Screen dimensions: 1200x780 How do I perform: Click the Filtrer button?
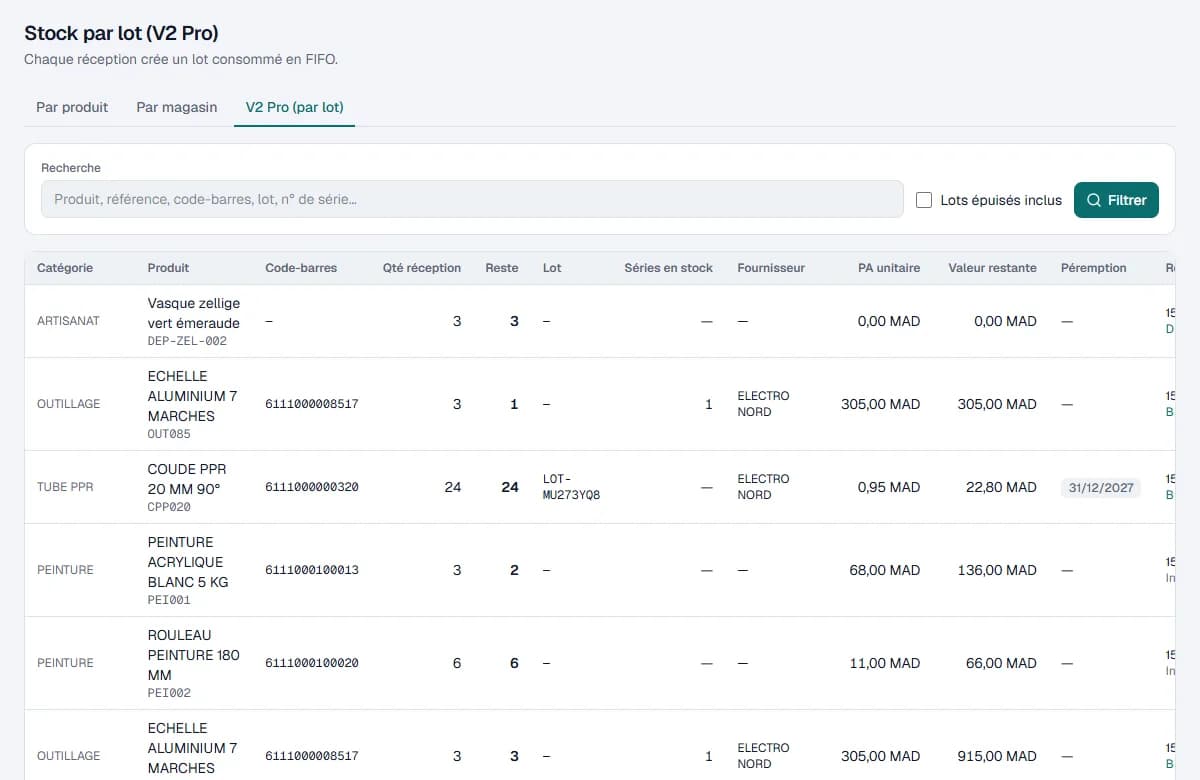coord(1116,200)
